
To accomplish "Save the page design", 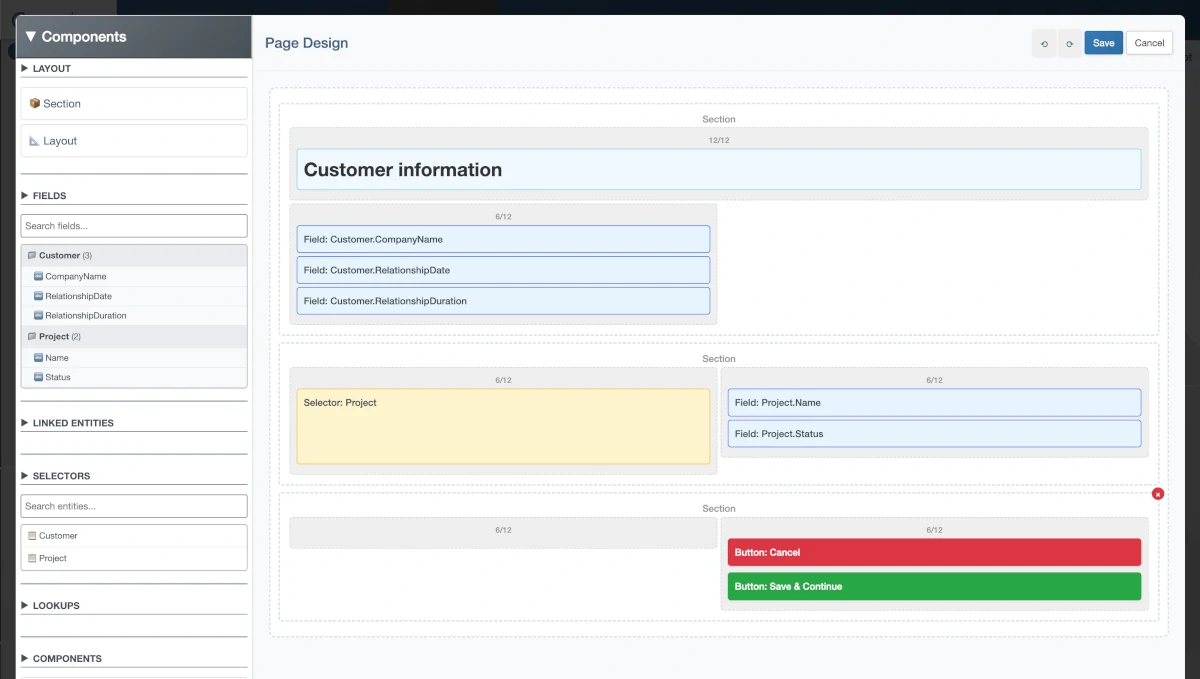I will coord(1103,42).
